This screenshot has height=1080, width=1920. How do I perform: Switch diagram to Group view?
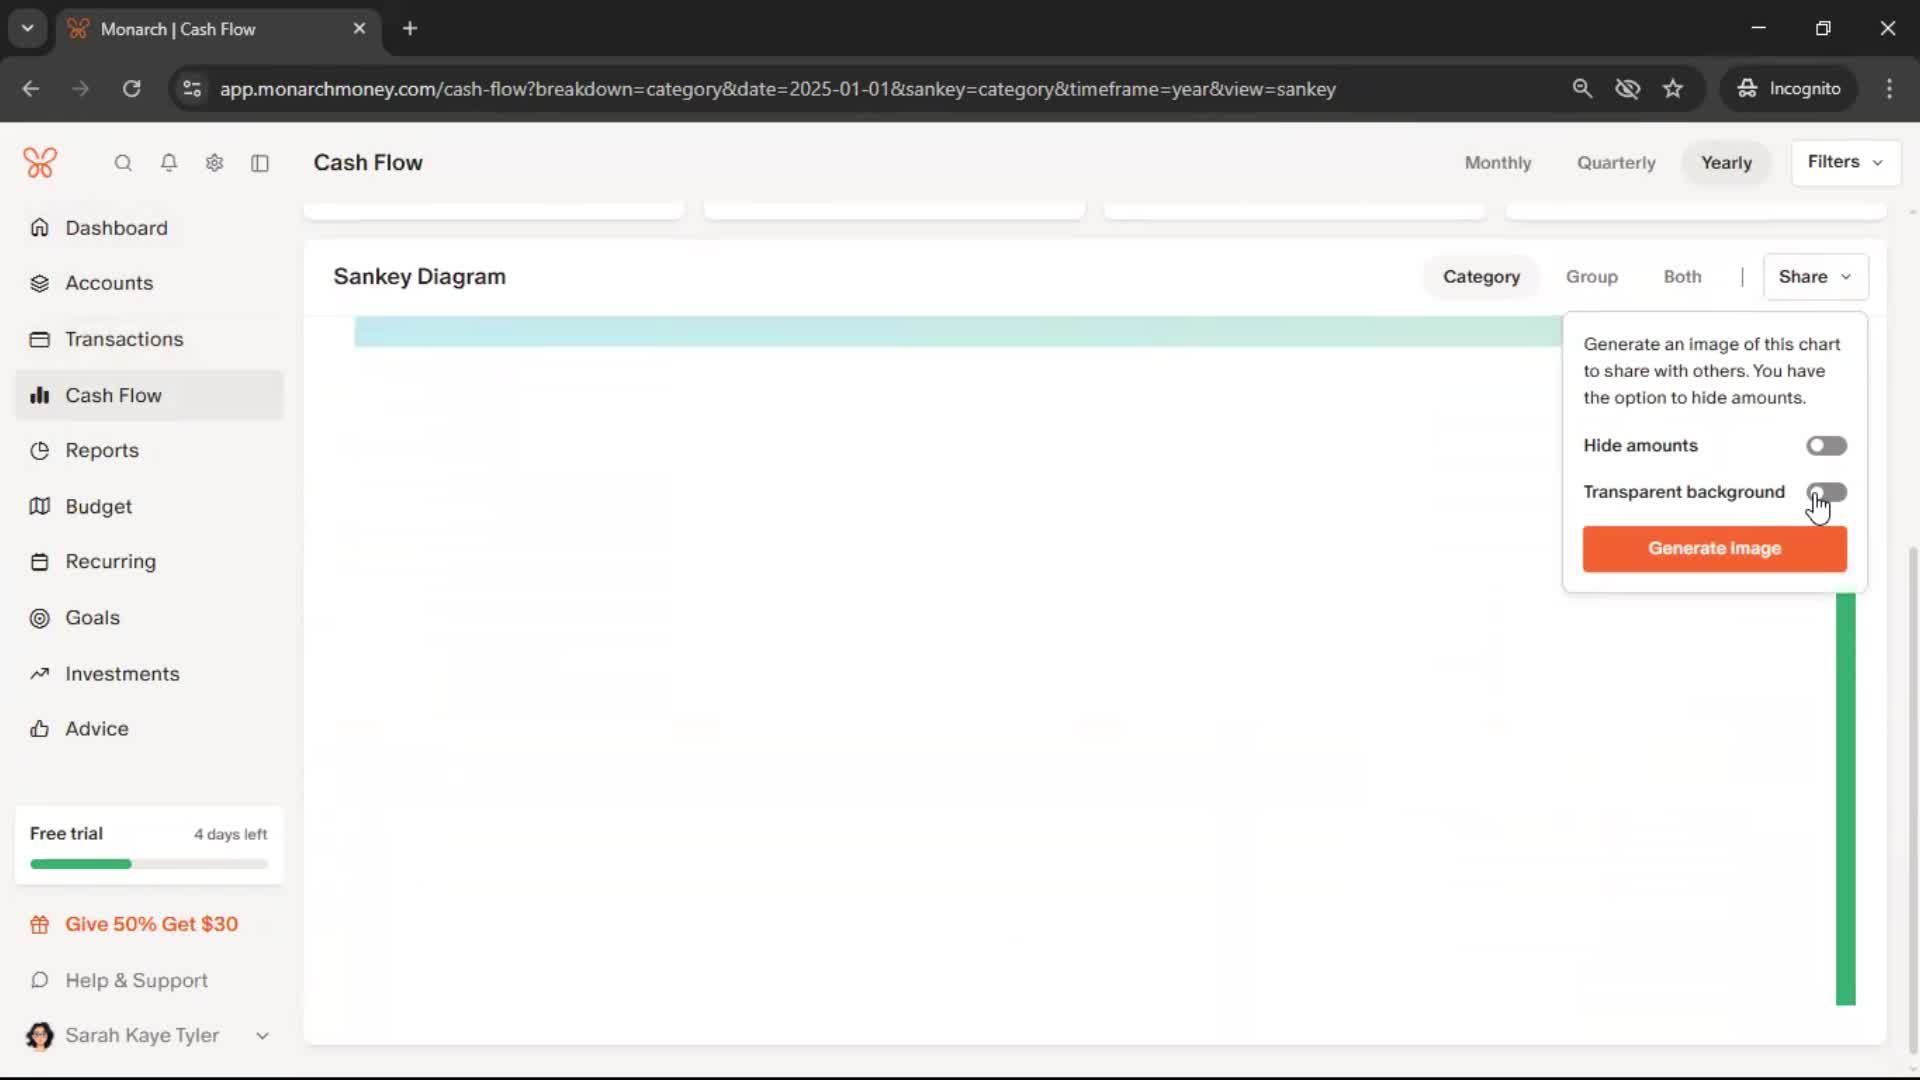(x=1591, y=277)
